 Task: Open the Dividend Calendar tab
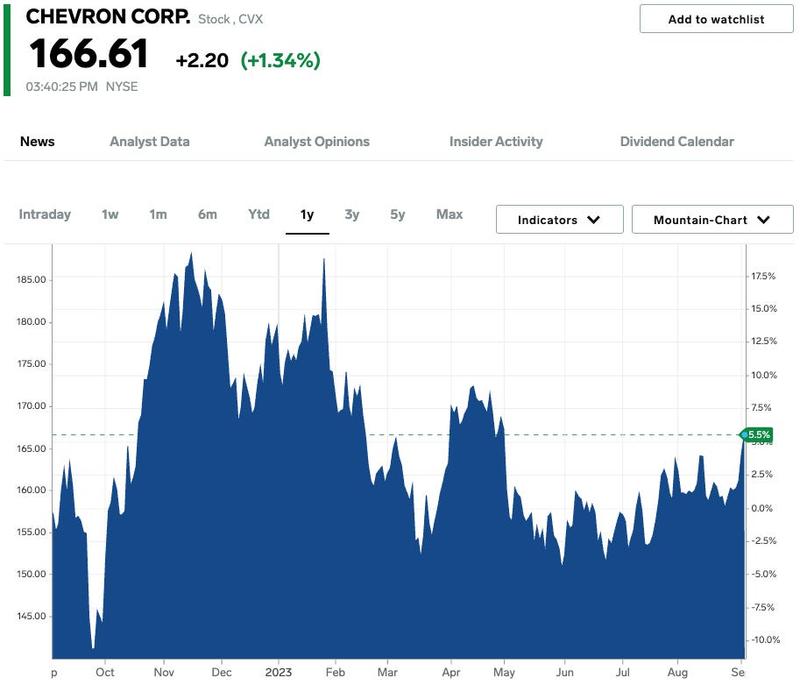click(x=677, y=141)
